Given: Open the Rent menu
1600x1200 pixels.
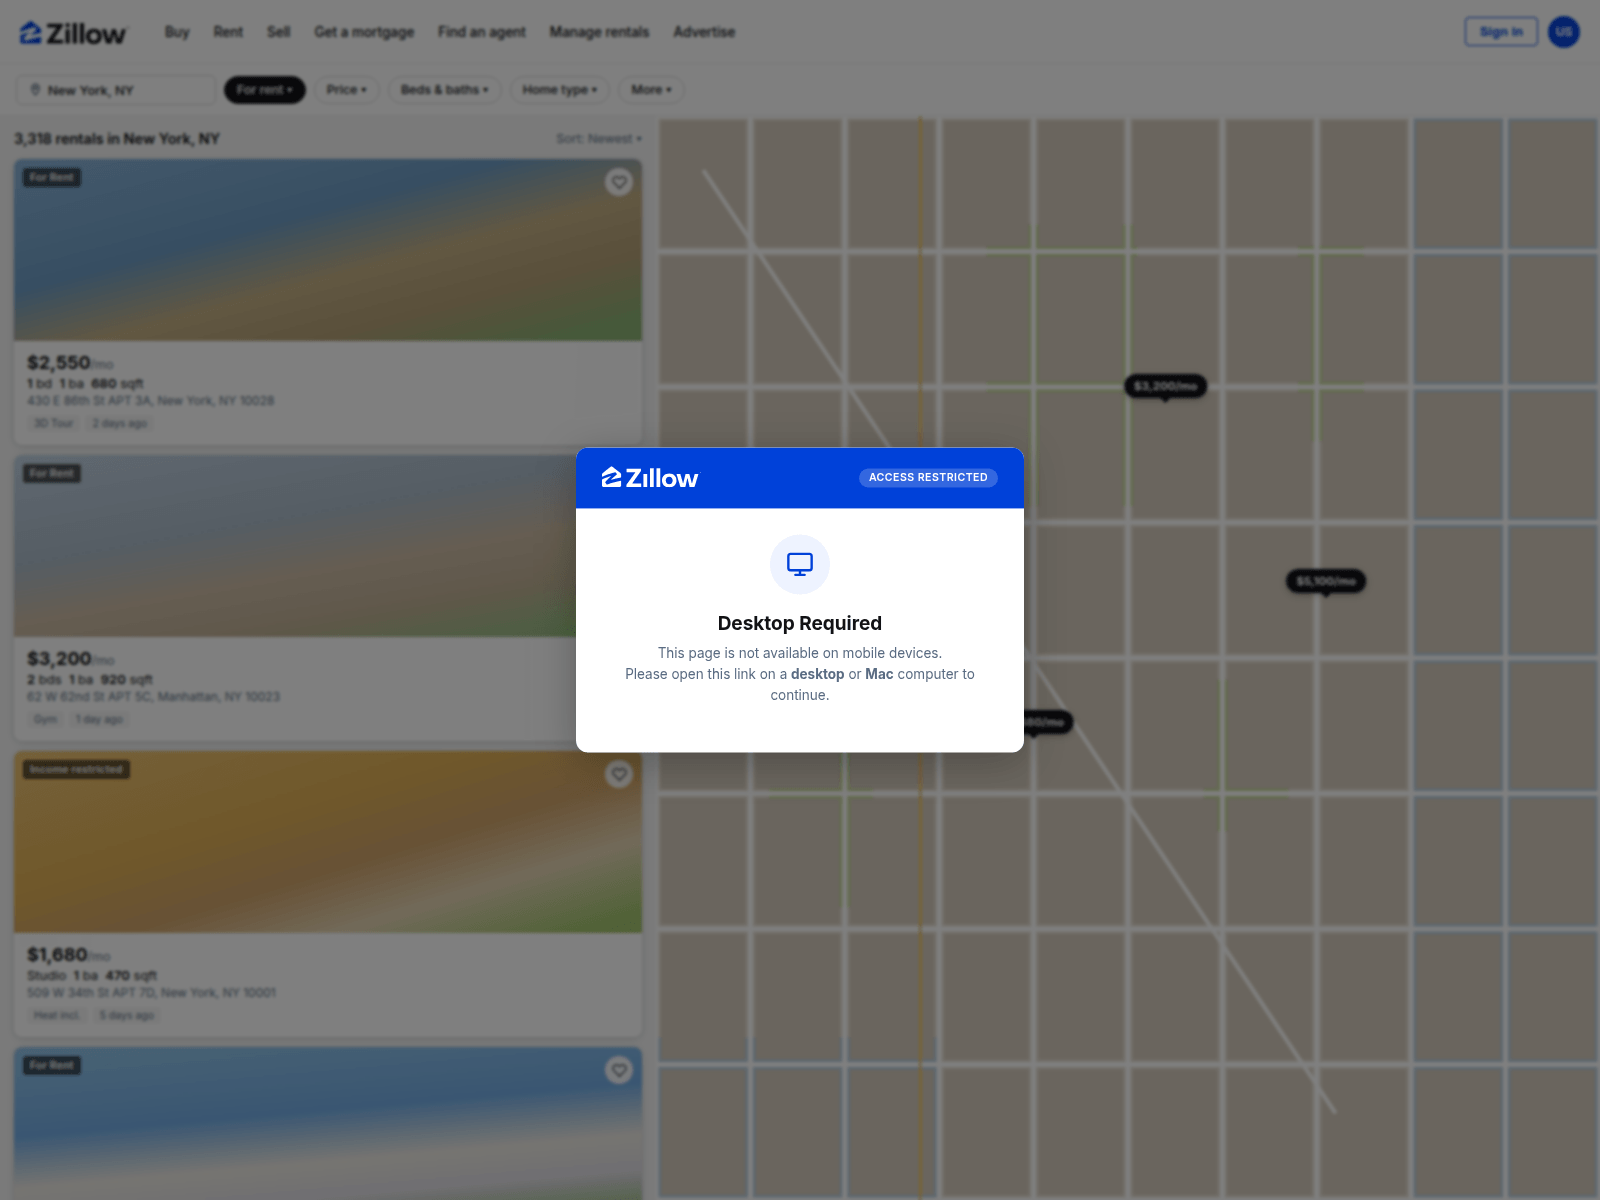Looking at the screenshot, I should [x=228, y=32].
